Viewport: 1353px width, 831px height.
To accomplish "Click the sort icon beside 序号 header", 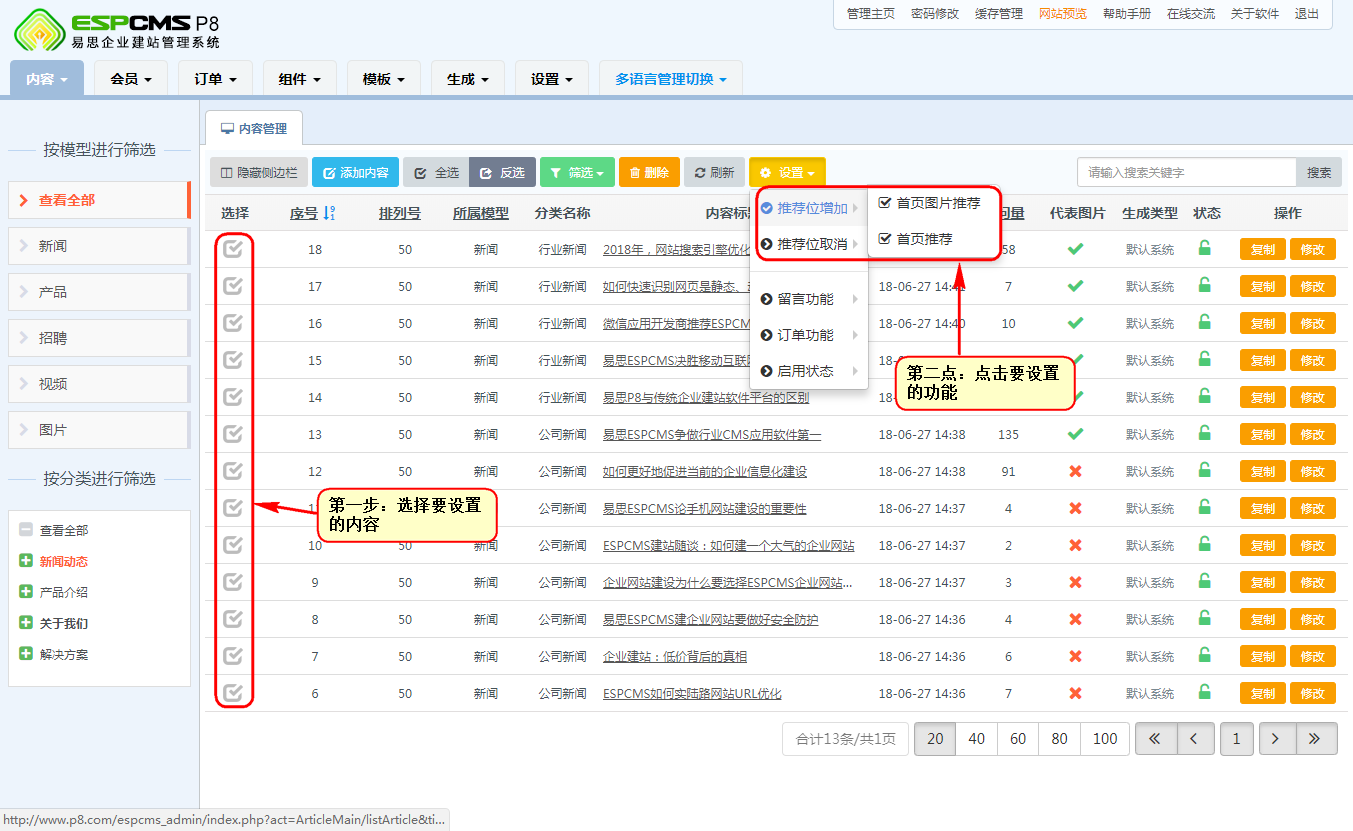I will [x=330, y=213].
